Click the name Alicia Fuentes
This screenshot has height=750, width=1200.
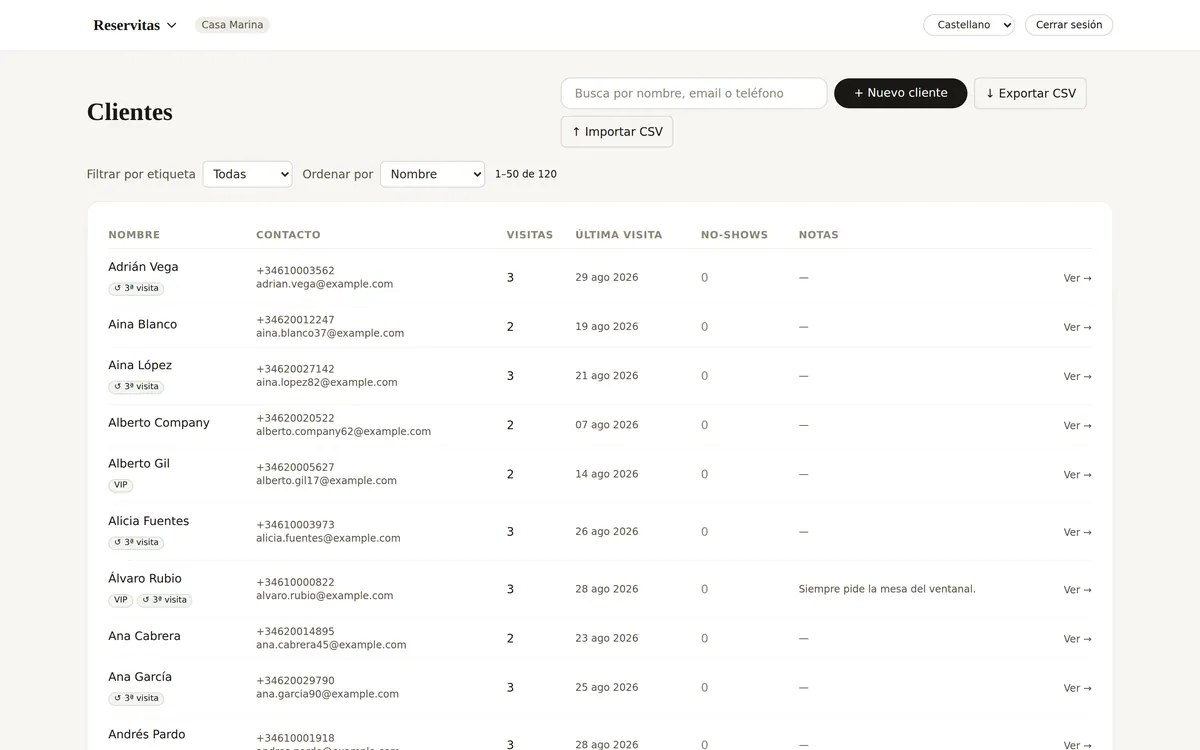pyautogui.click(x=148, y=521)
